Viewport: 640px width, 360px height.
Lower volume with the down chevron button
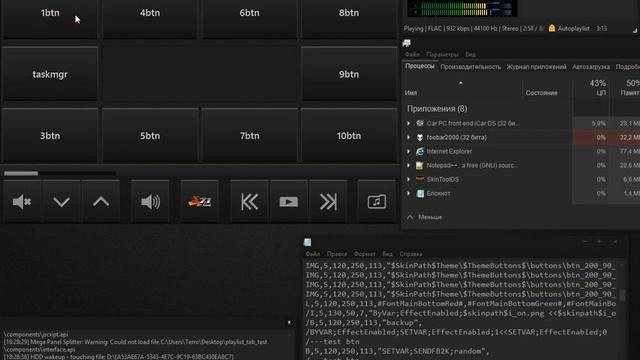tap(61, 202)
